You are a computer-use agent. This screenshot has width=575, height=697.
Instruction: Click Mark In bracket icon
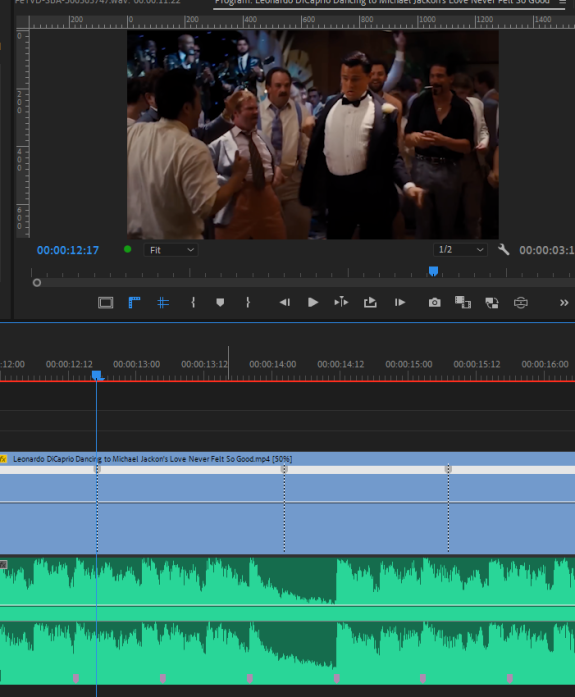tap(193, 303)
